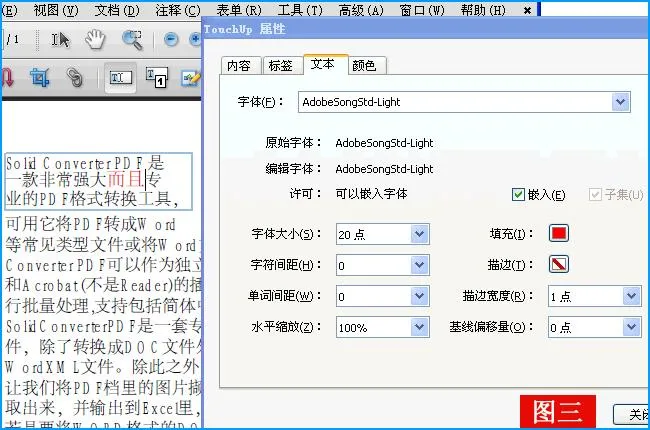Click the AdobeSongStd-Light font field
Viewport: 650px width, 430px height.
455,102
